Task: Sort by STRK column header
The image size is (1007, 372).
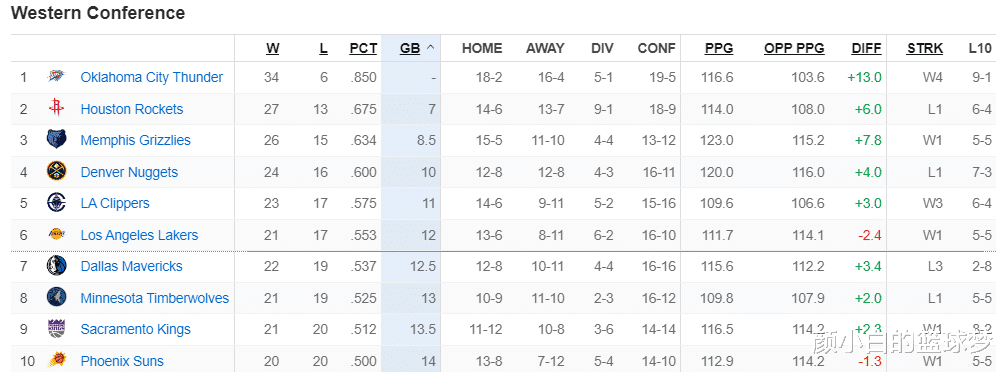Action: pos(925,48)
